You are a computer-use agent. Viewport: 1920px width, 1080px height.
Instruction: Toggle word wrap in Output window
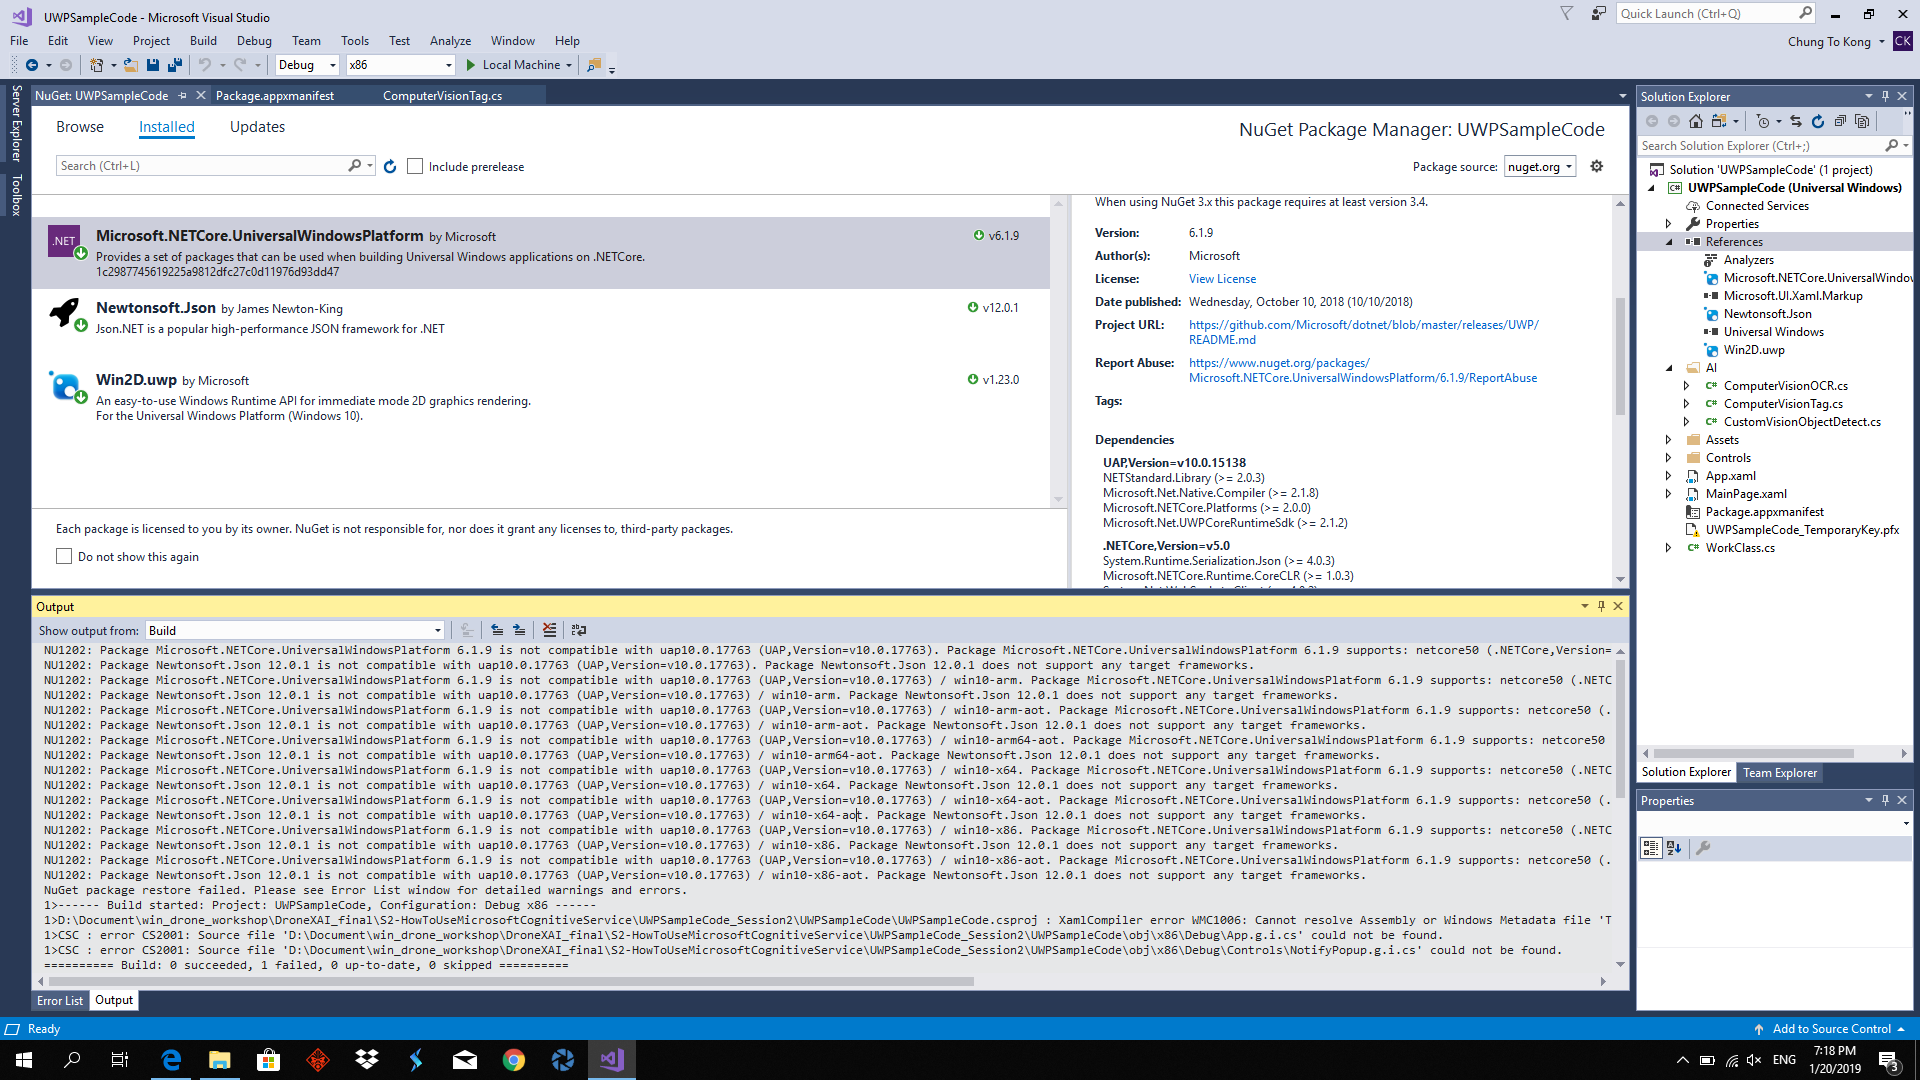click(578, 630)
